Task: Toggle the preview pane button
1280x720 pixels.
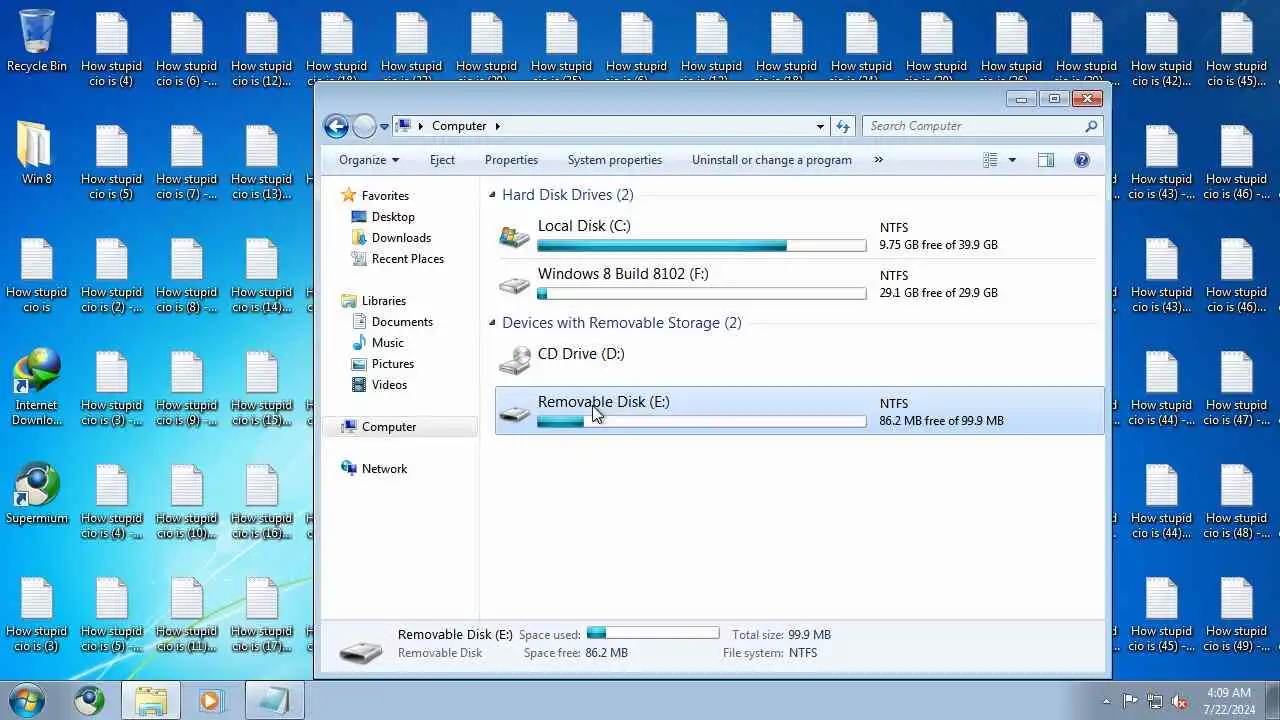Action: coord(1046,160)
